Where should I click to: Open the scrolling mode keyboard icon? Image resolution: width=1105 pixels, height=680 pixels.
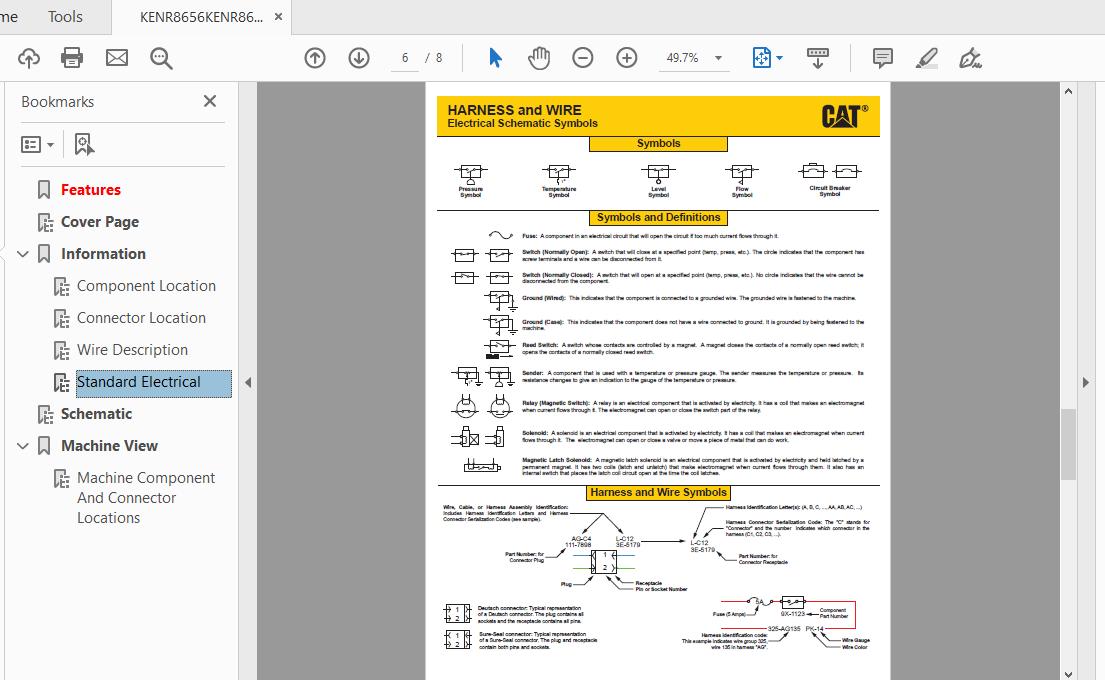click(x=817, y=58)
